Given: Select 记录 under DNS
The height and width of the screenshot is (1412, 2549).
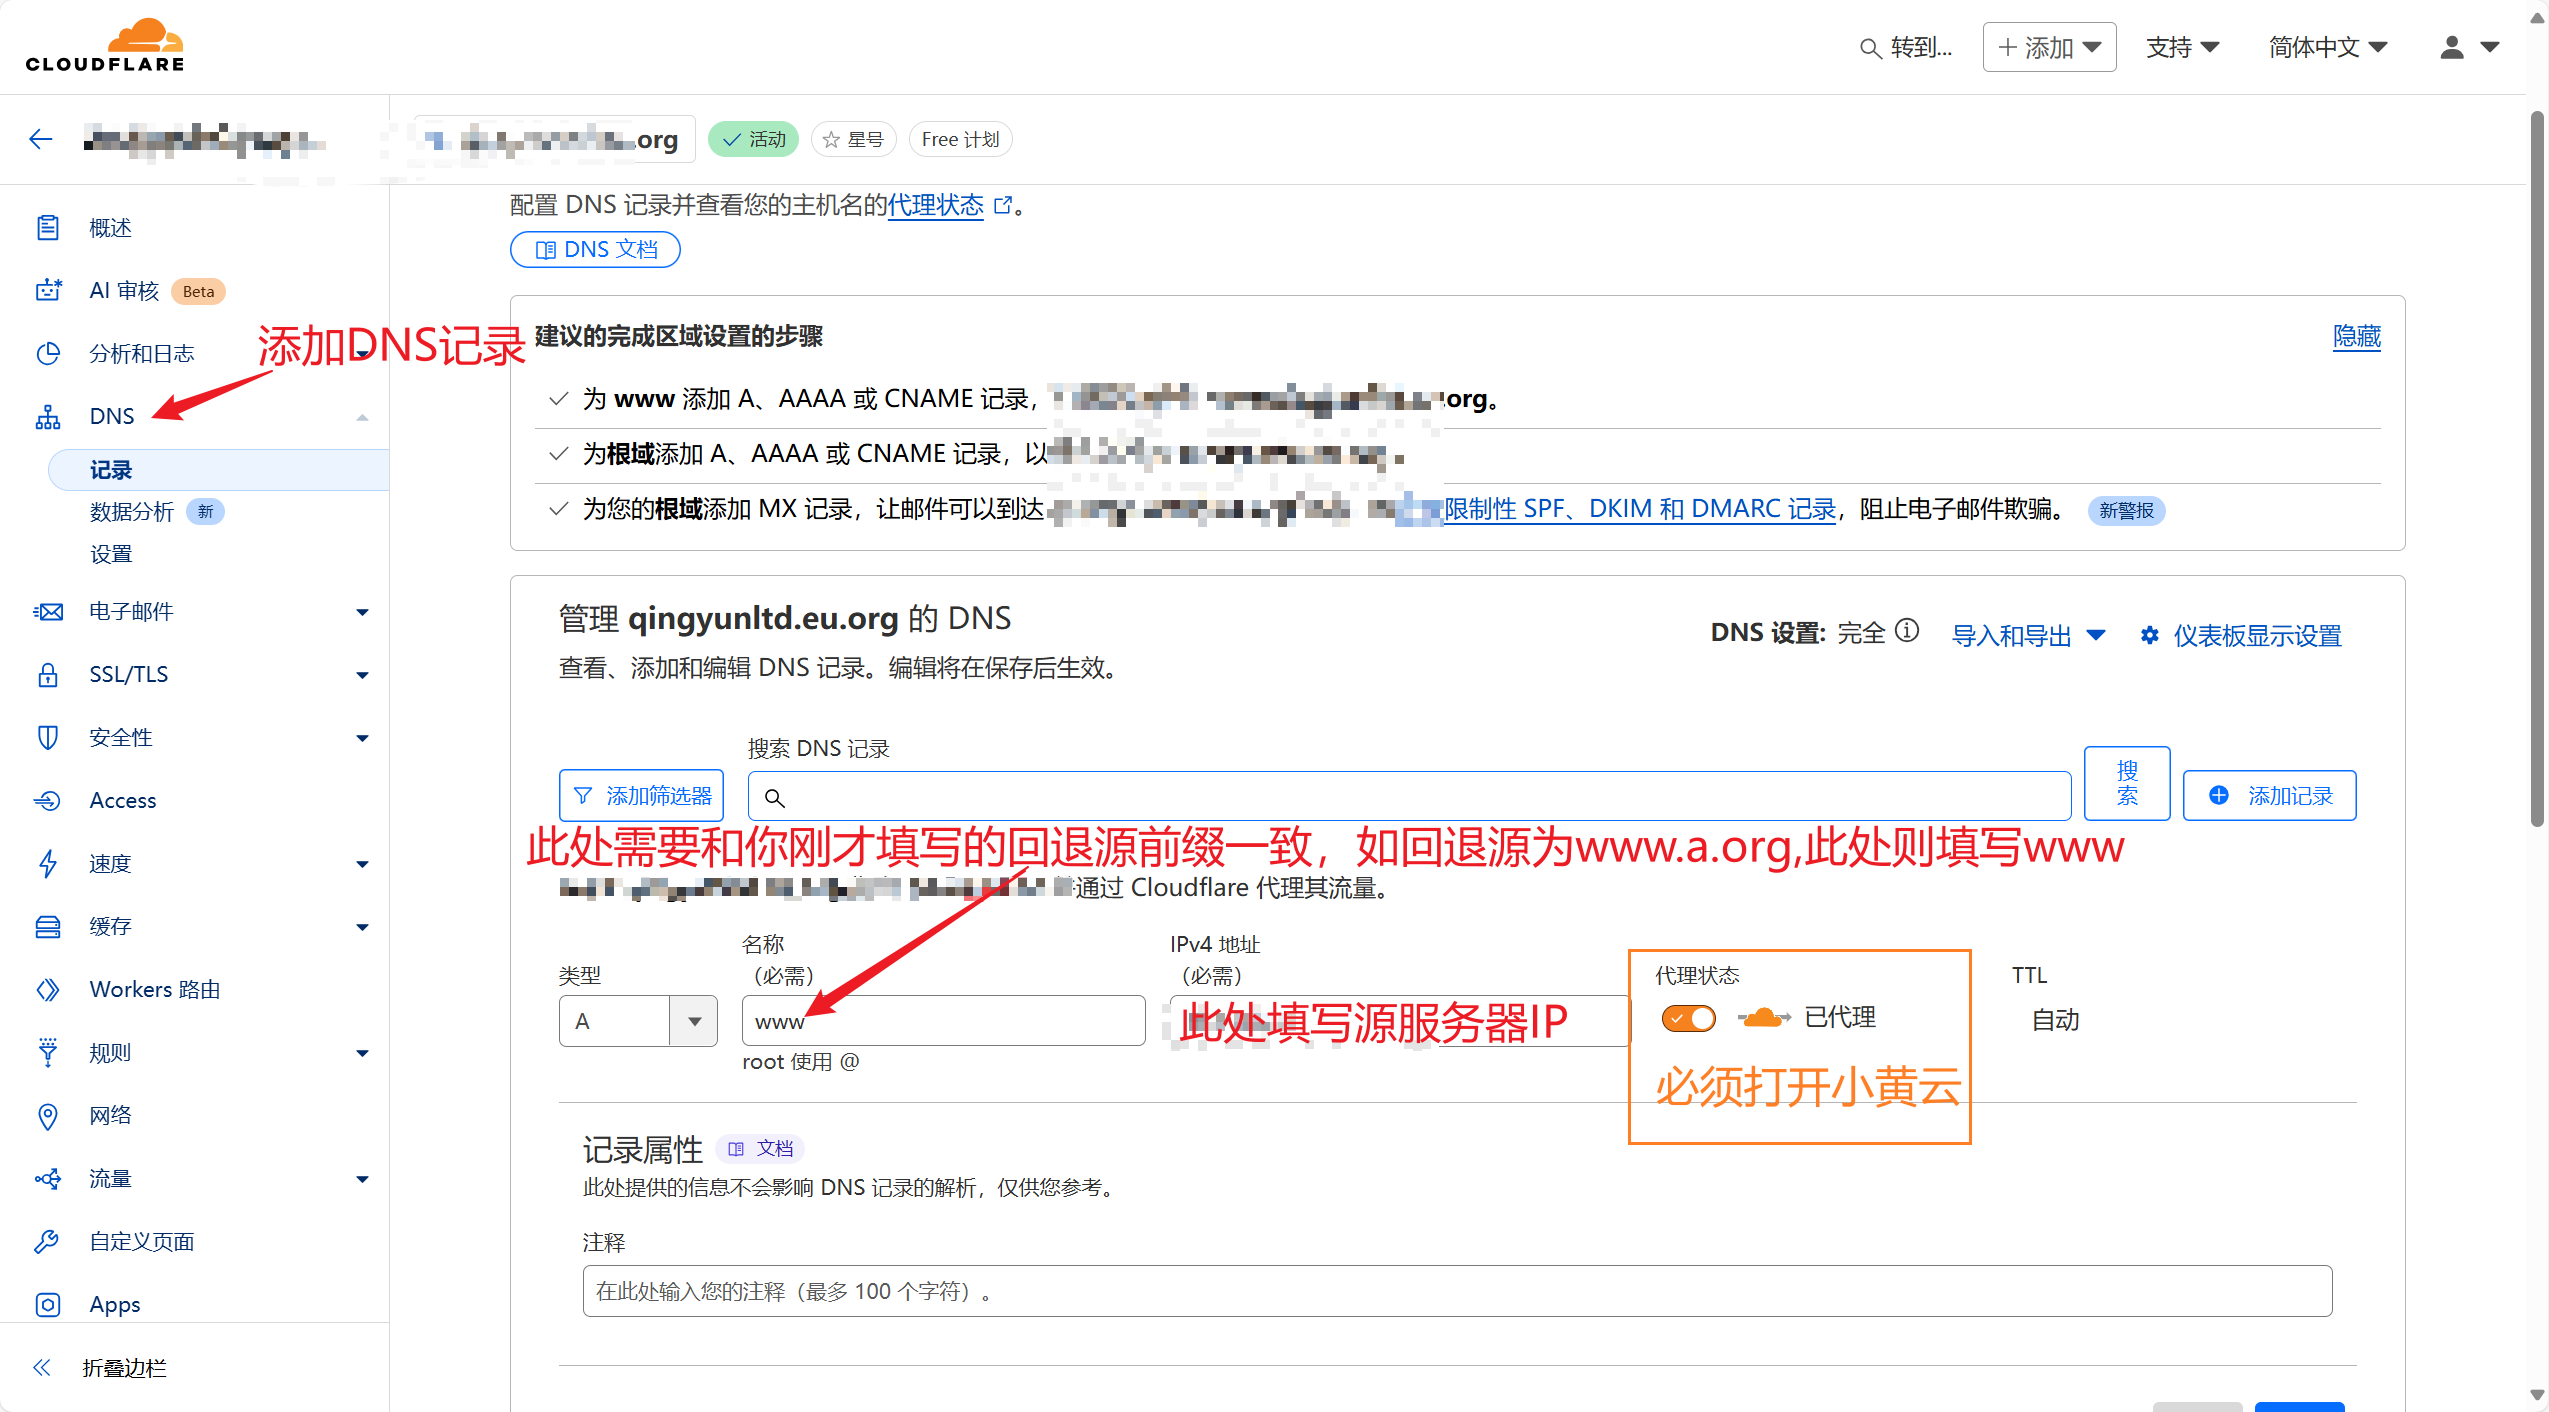Looking at the screenshot, I should click(x=218, y=470).
